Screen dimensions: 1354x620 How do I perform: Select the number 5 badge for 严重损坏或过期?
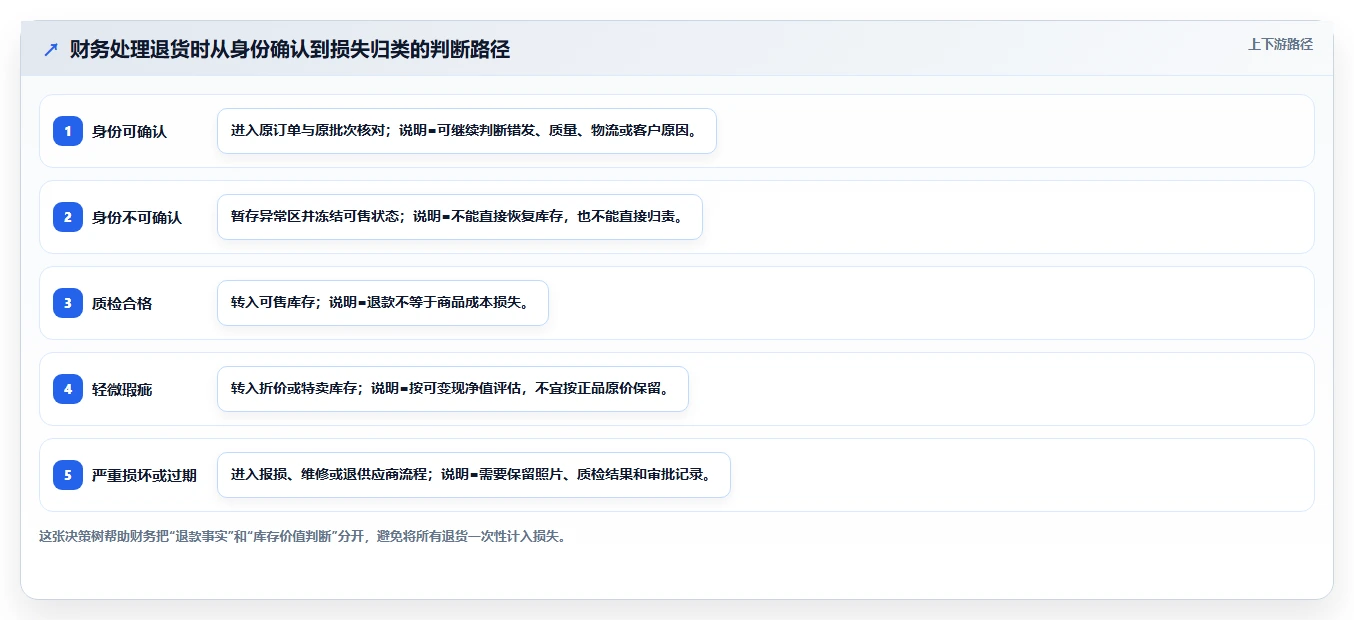tap(68, 475)
